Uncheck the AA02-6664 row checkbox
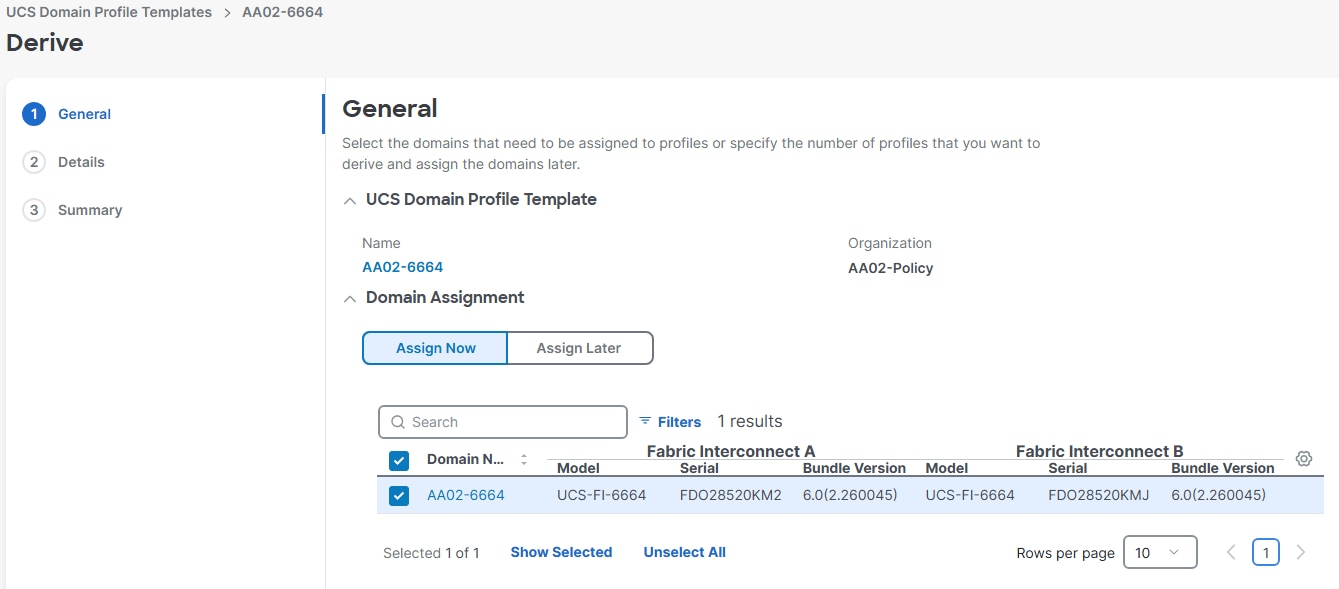1339x589 pixels. pyautogui.click(x=399, y=495)
